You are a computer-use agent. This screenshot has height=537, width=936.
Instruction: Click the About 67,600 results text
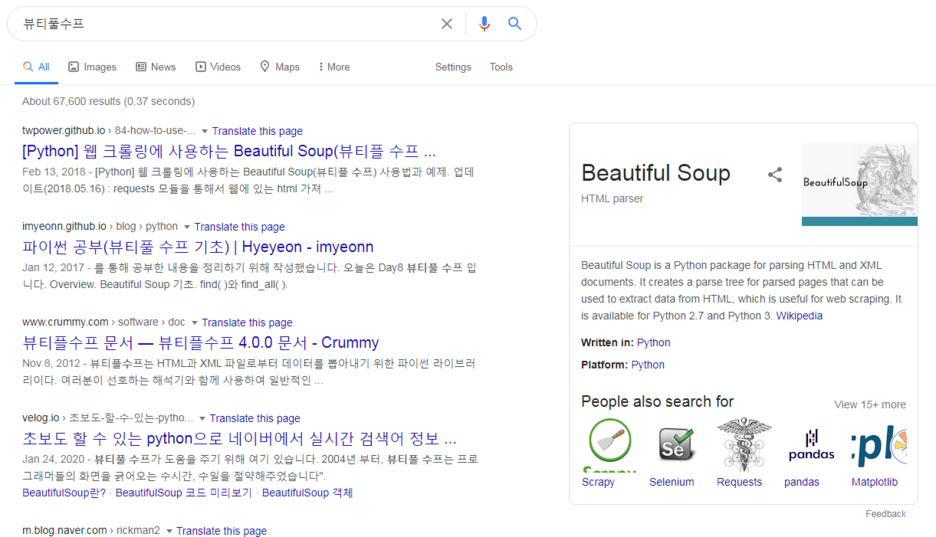point(109,101)
